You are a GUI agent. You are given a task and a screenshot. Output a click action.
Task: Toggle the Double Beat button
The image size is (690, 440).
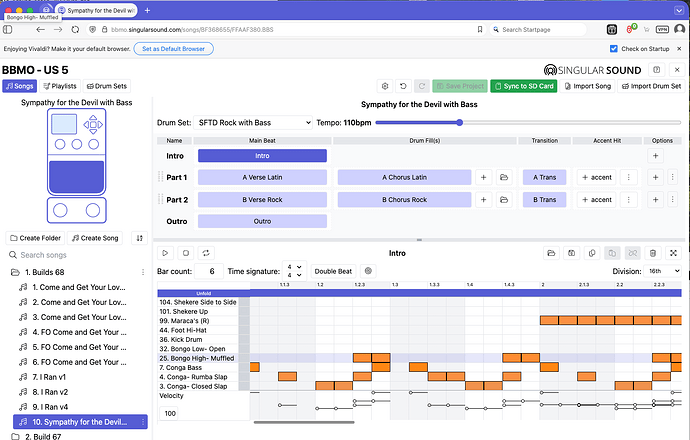[x=333, y=271]
